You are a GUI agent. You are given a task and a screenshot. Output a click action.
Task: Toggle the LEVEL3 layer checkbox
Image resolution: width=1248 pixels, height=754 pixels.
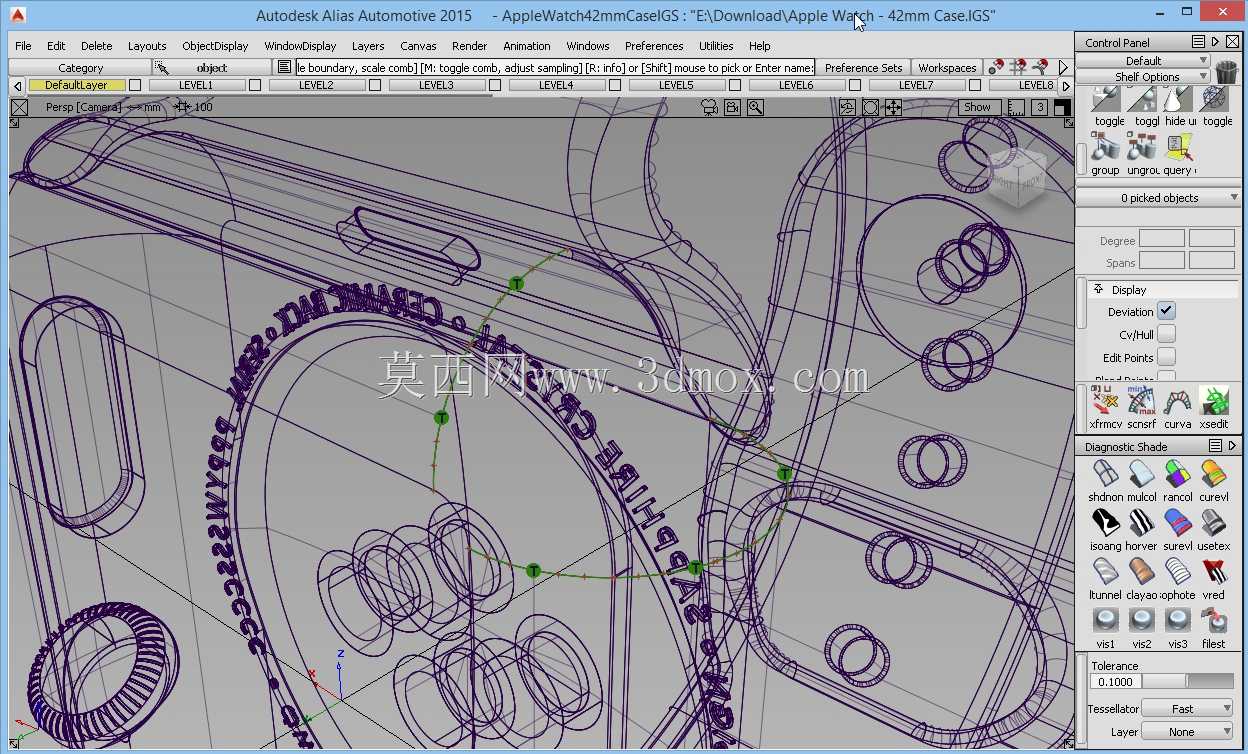[495, 86]
